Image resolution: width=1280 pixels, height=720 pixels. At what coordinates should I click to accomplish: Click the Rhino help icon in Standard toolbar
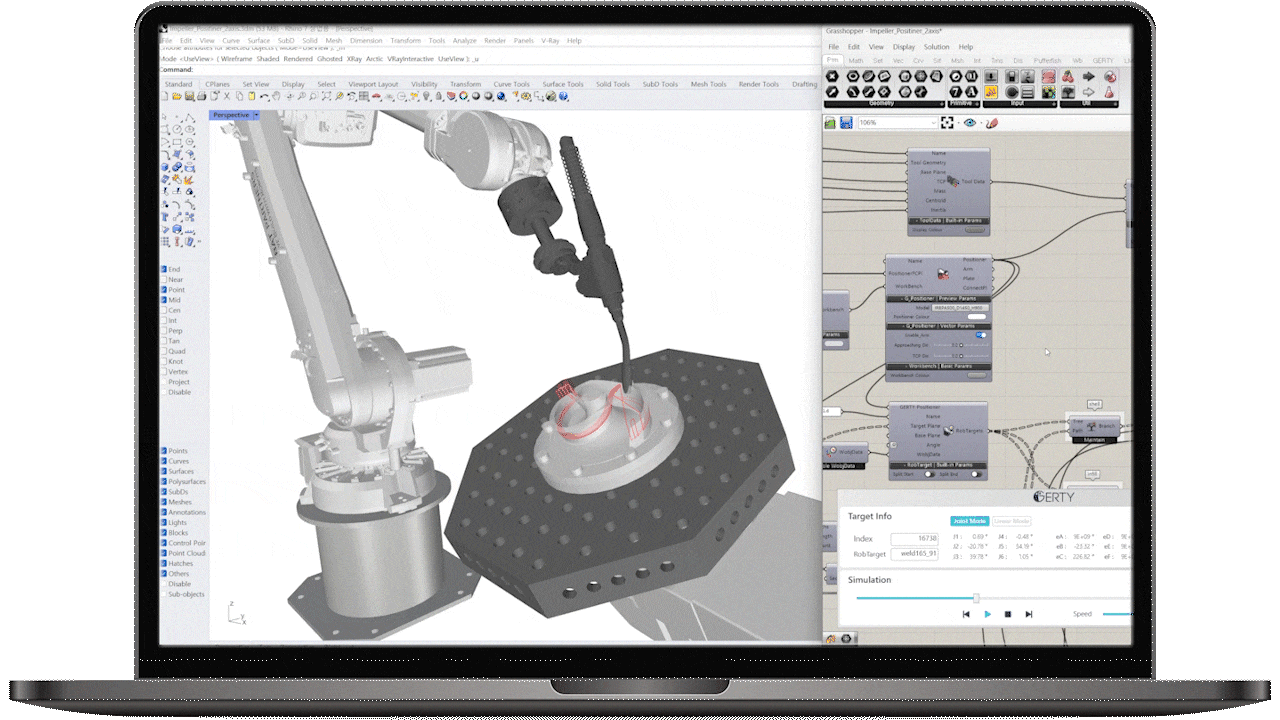point(563,96)
